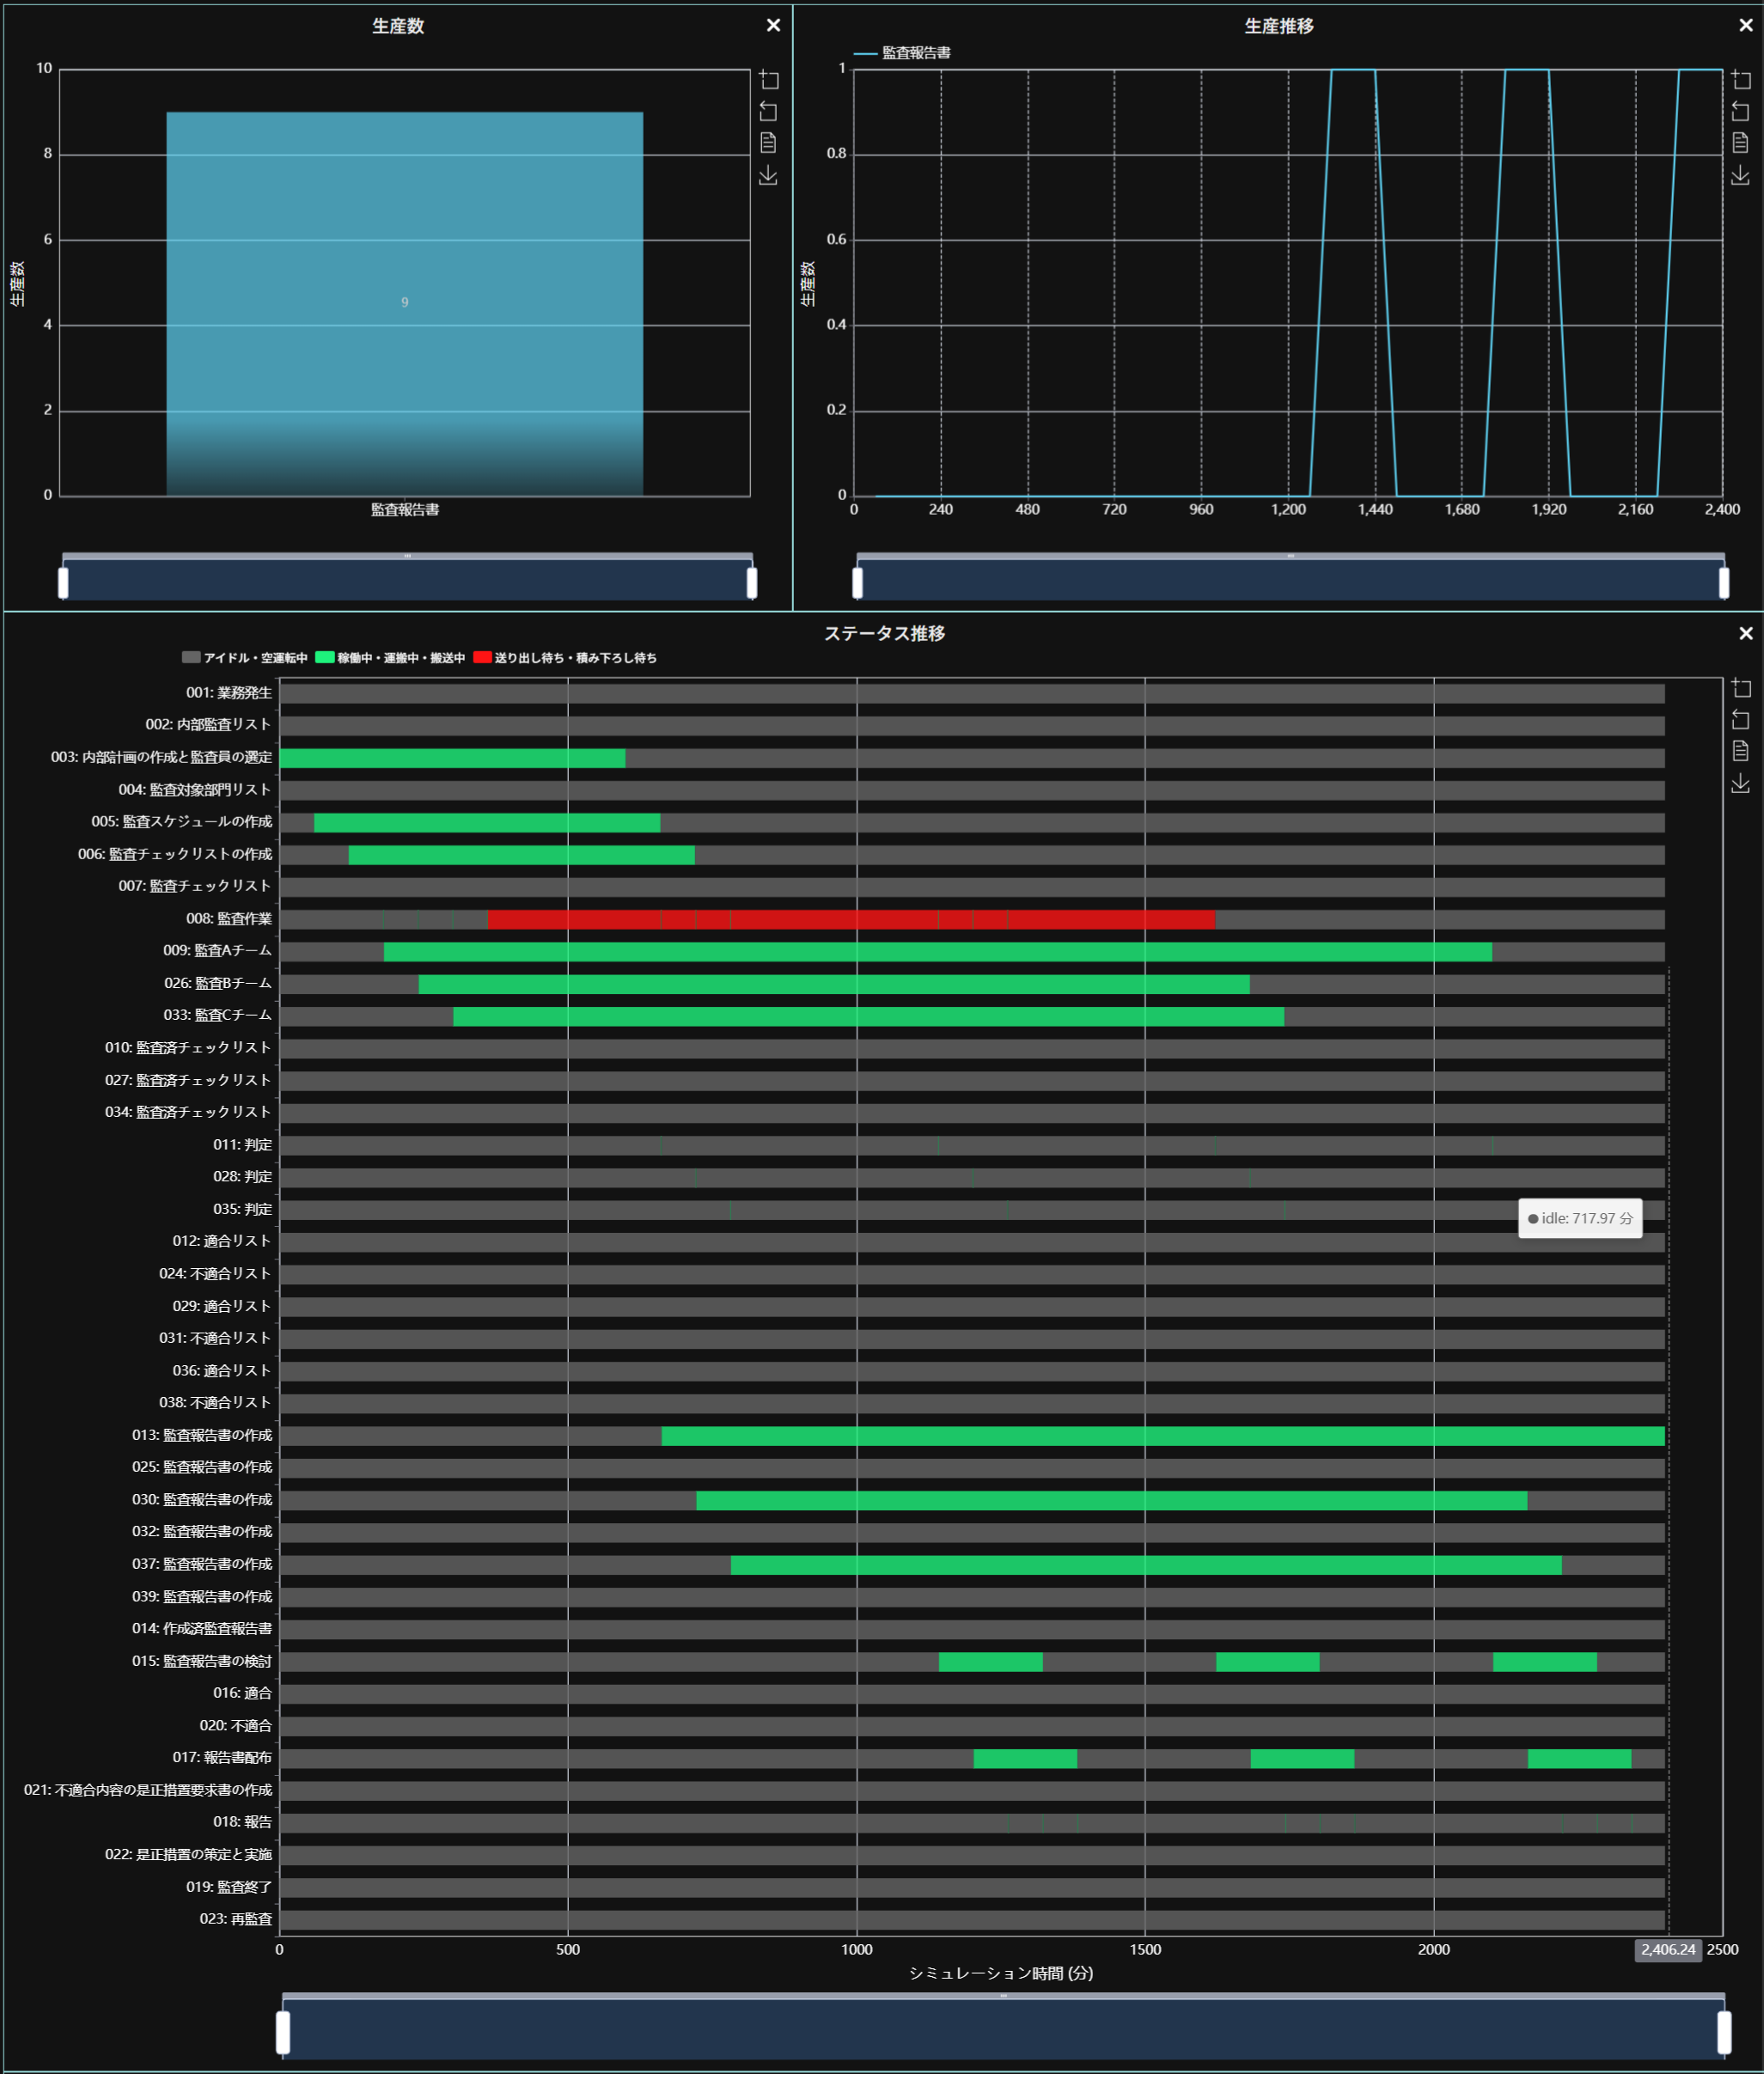Open data view for ステータス推移 chart
Image resolution: width=1764 pixels, height=2074 pixels.
pos(1740,751)
